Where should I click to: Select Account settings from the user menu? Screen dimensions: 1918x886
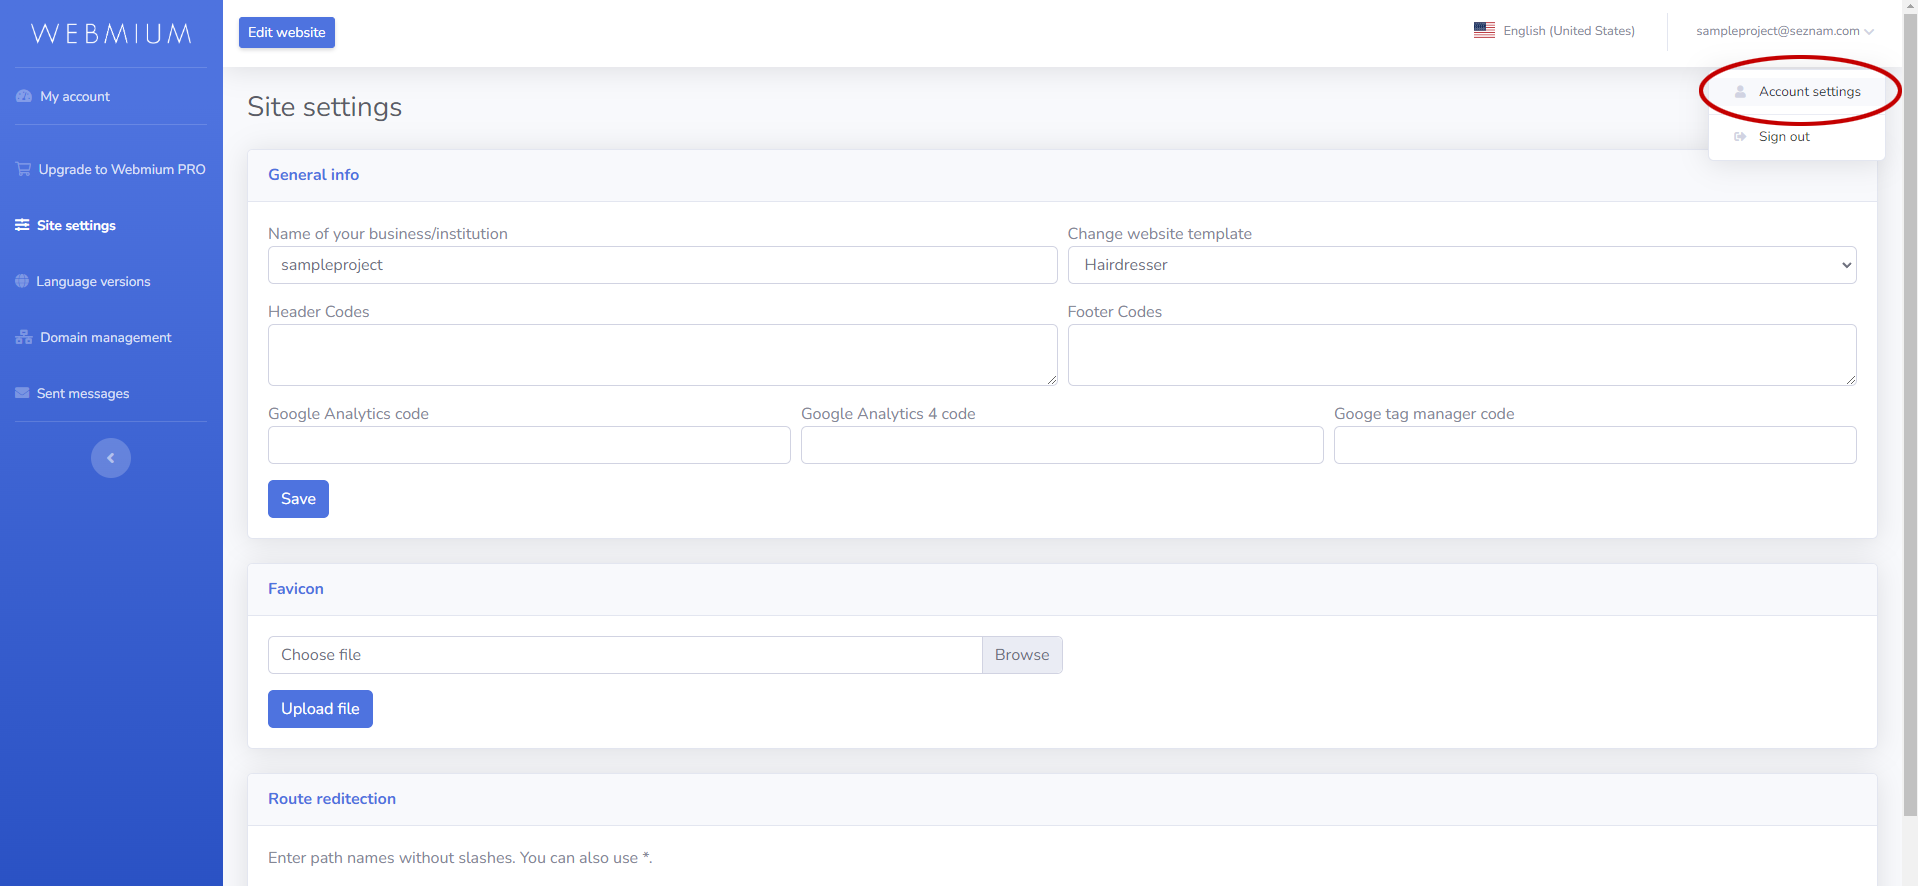coord(1809,92)
